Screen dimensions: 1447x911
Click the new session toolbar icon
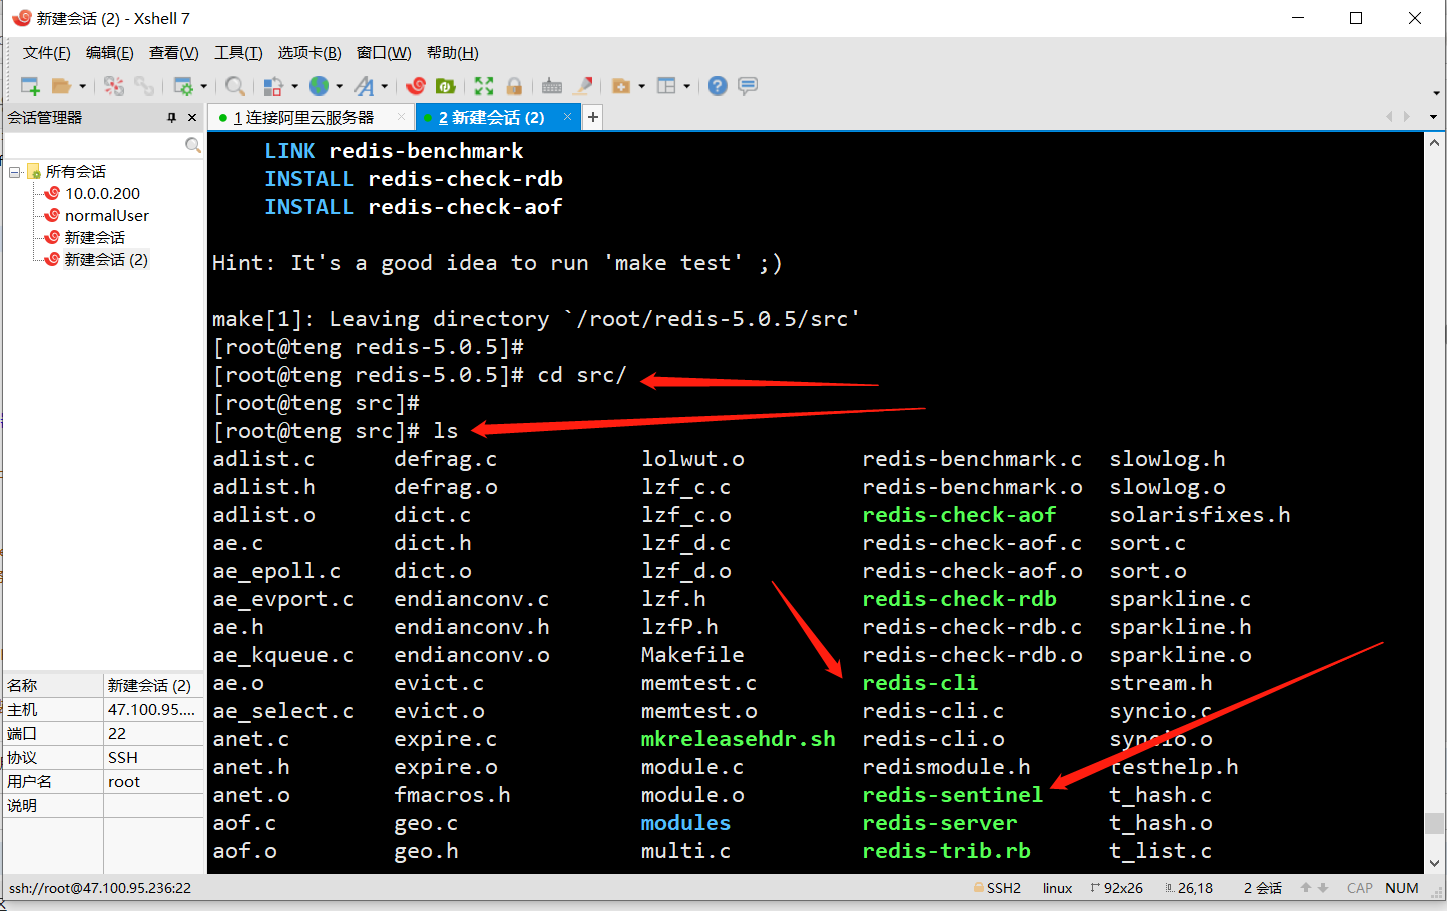coord(30,86)
